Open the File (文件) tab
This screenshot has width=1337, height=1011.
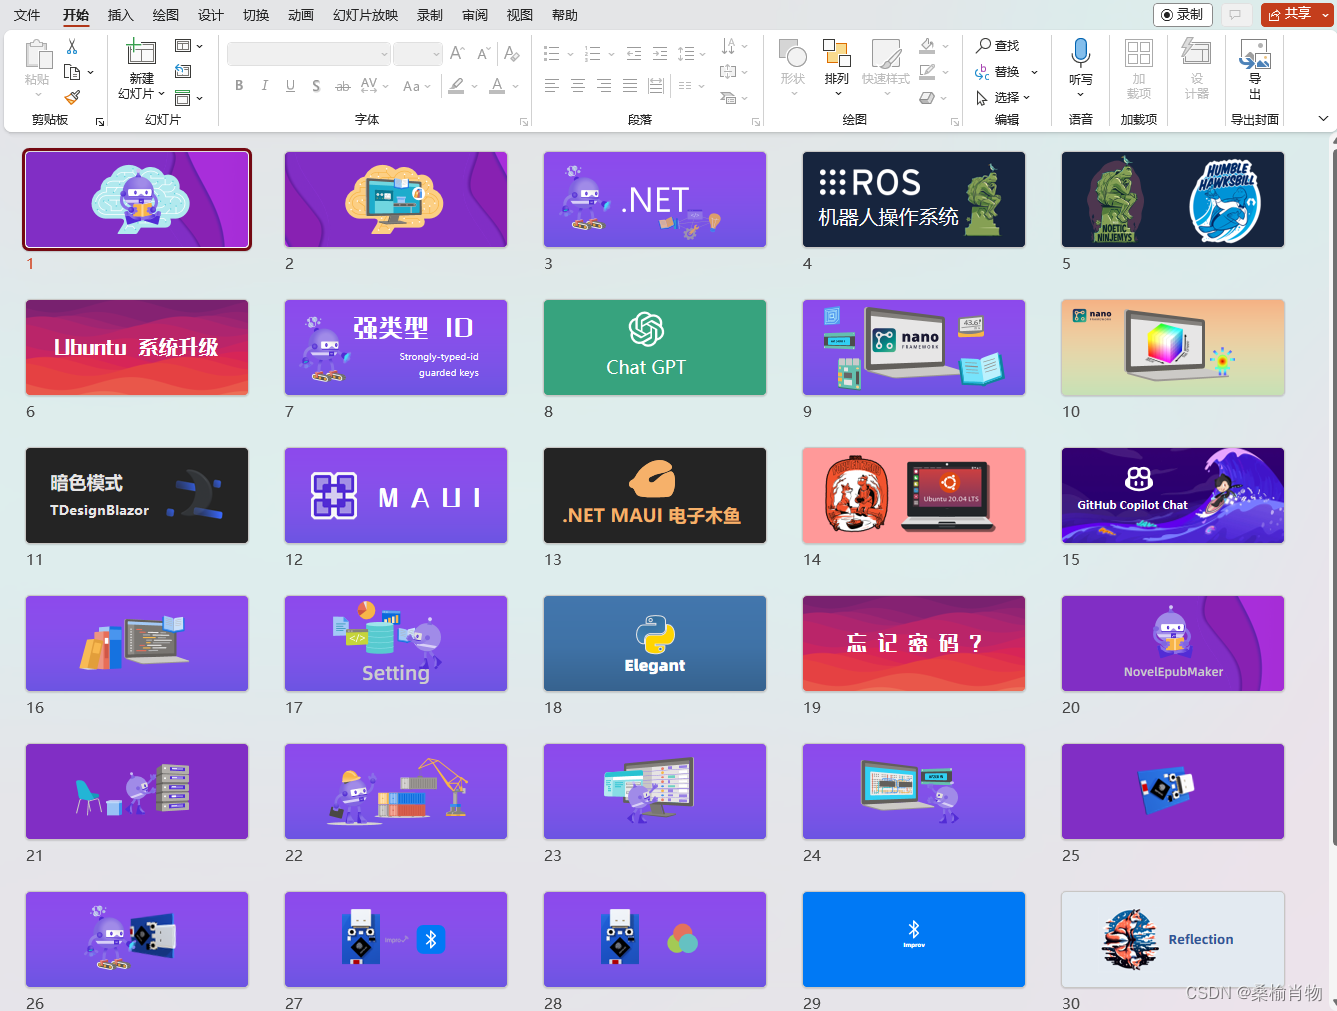[28, 15]
